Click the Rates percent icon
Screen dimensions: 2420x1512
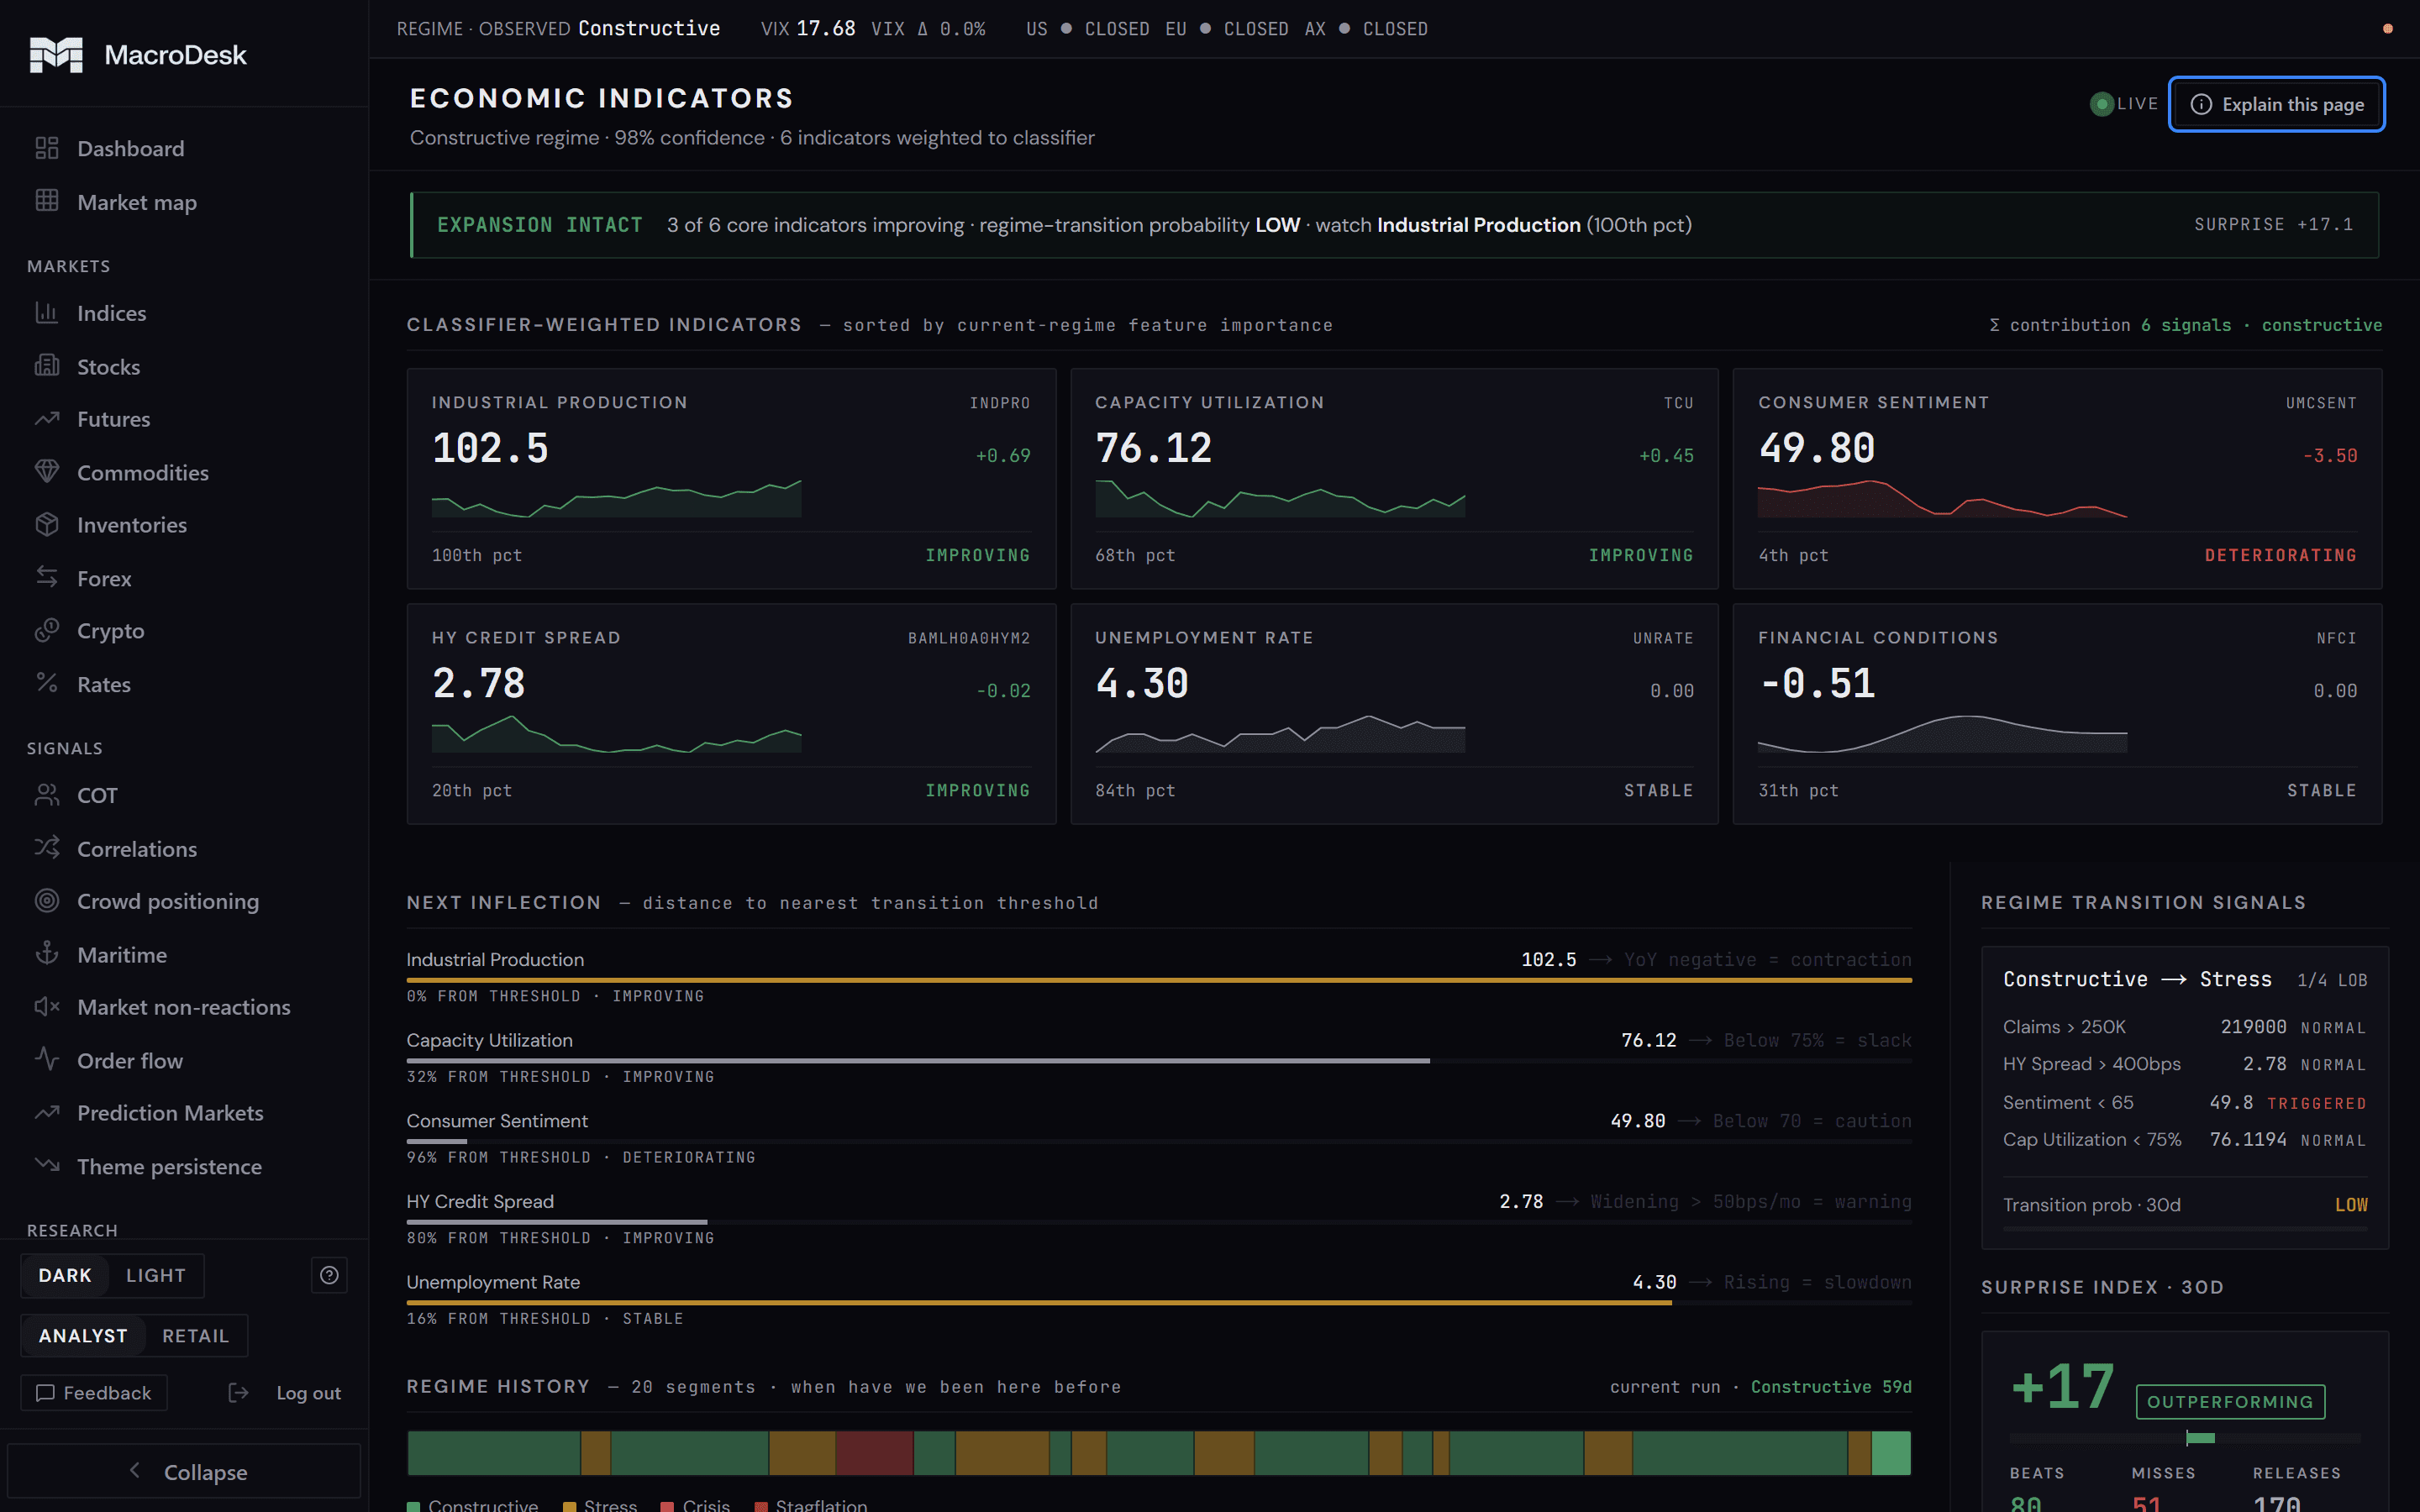coord(47,683)
